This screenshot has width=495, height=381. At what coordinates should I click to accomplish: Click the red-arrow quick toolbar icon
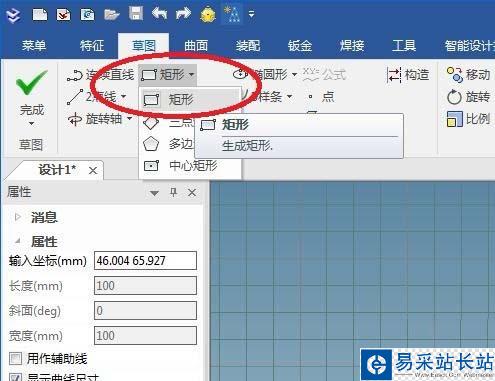63,15
